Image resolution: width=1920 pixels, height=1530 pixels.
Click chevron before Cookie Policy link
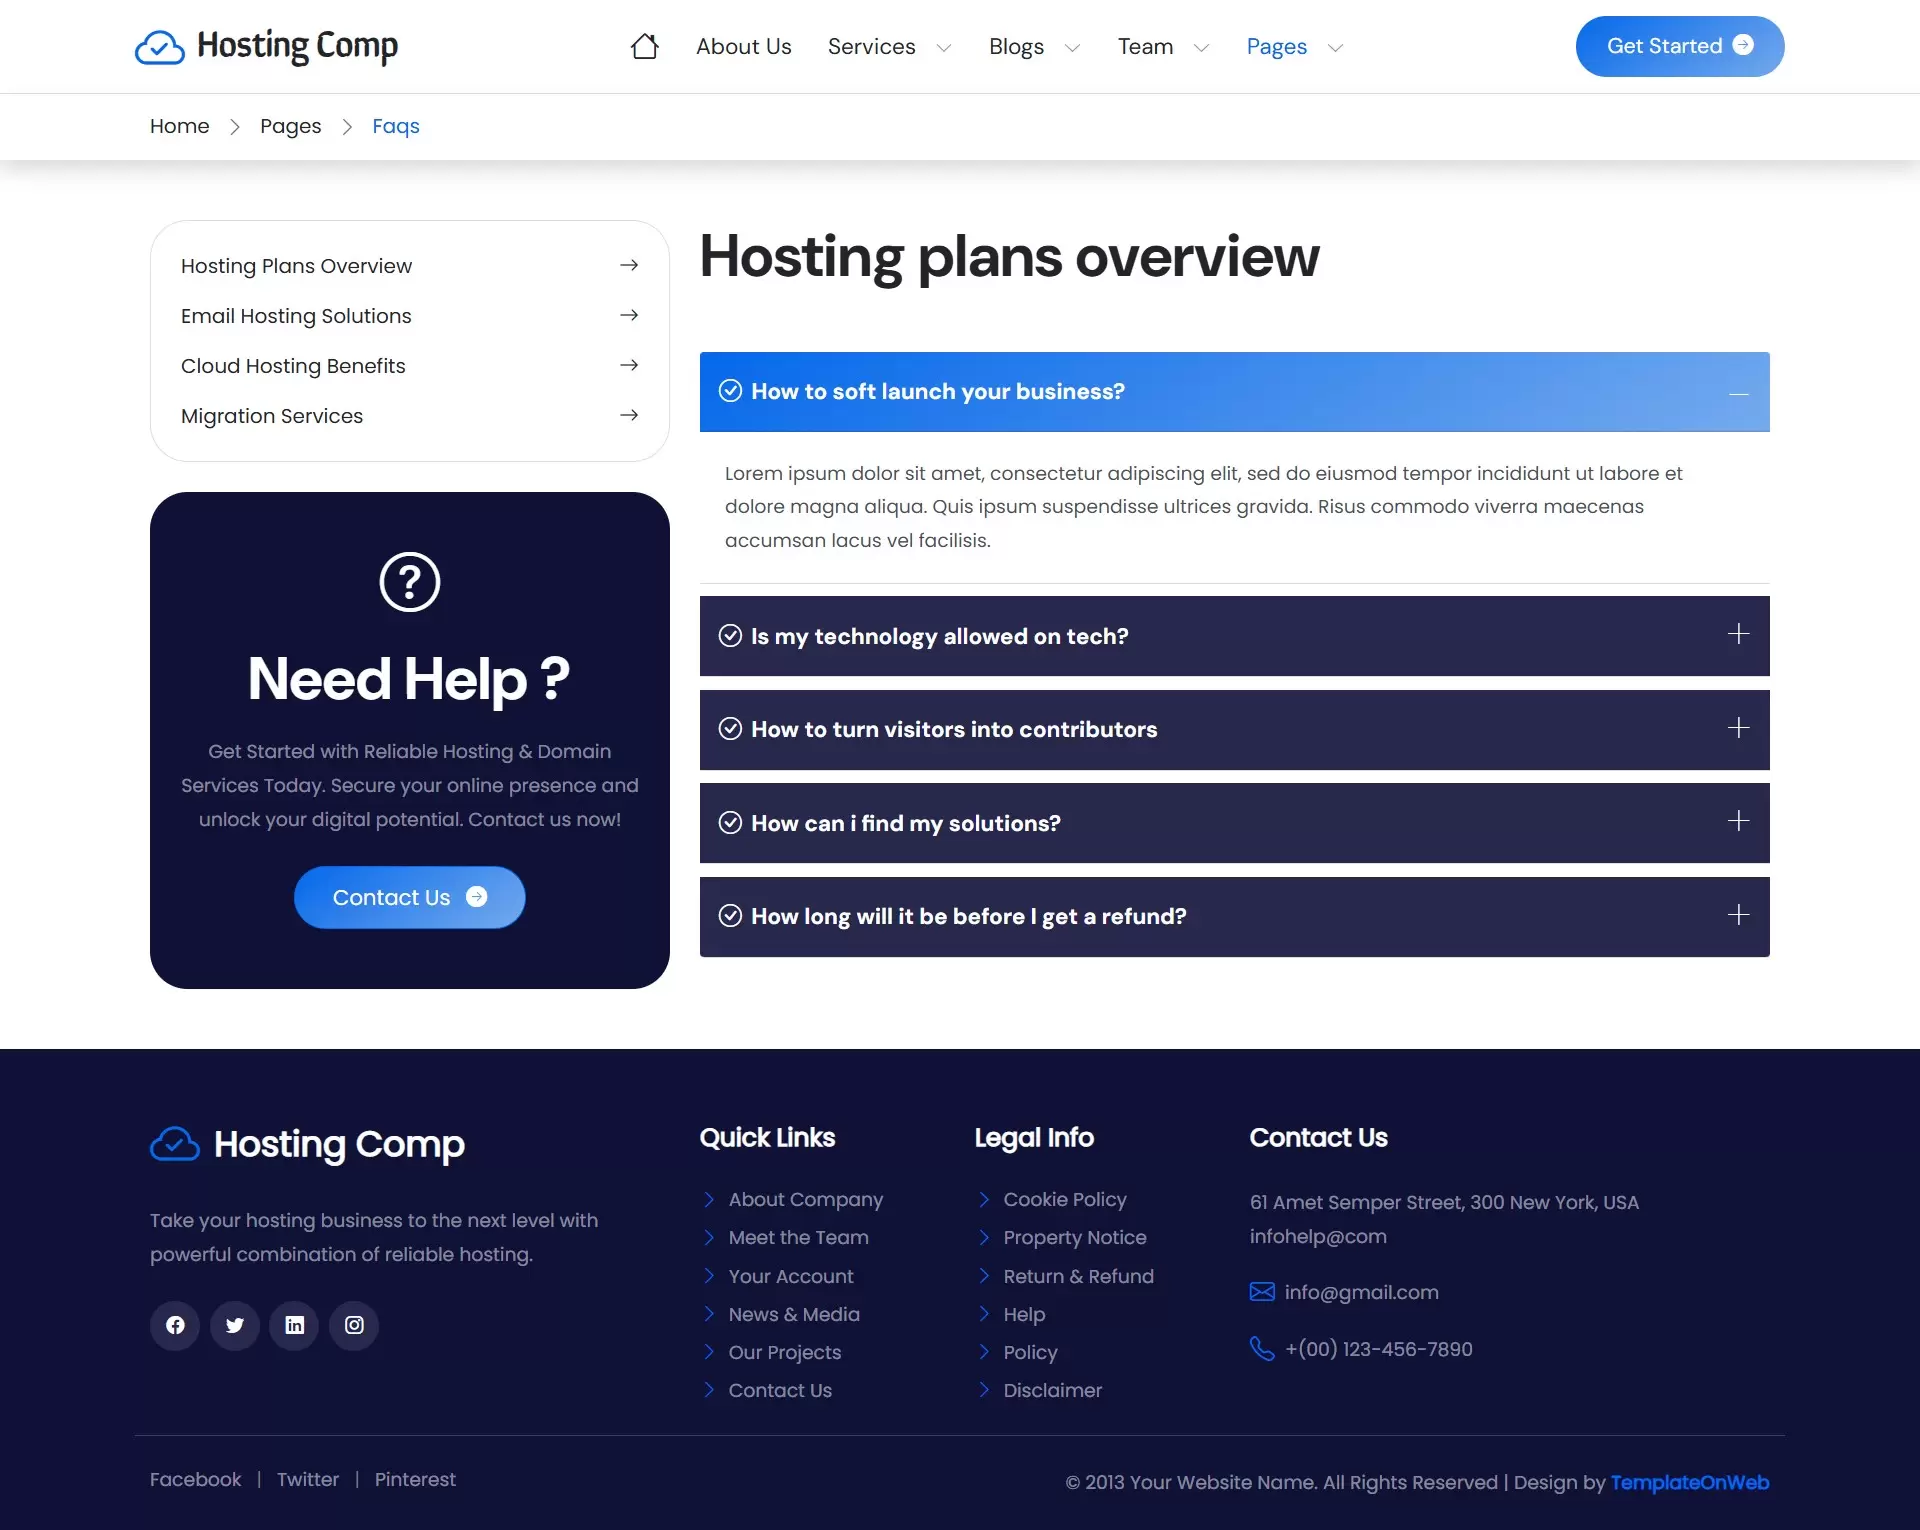(x=984, y=1199)
